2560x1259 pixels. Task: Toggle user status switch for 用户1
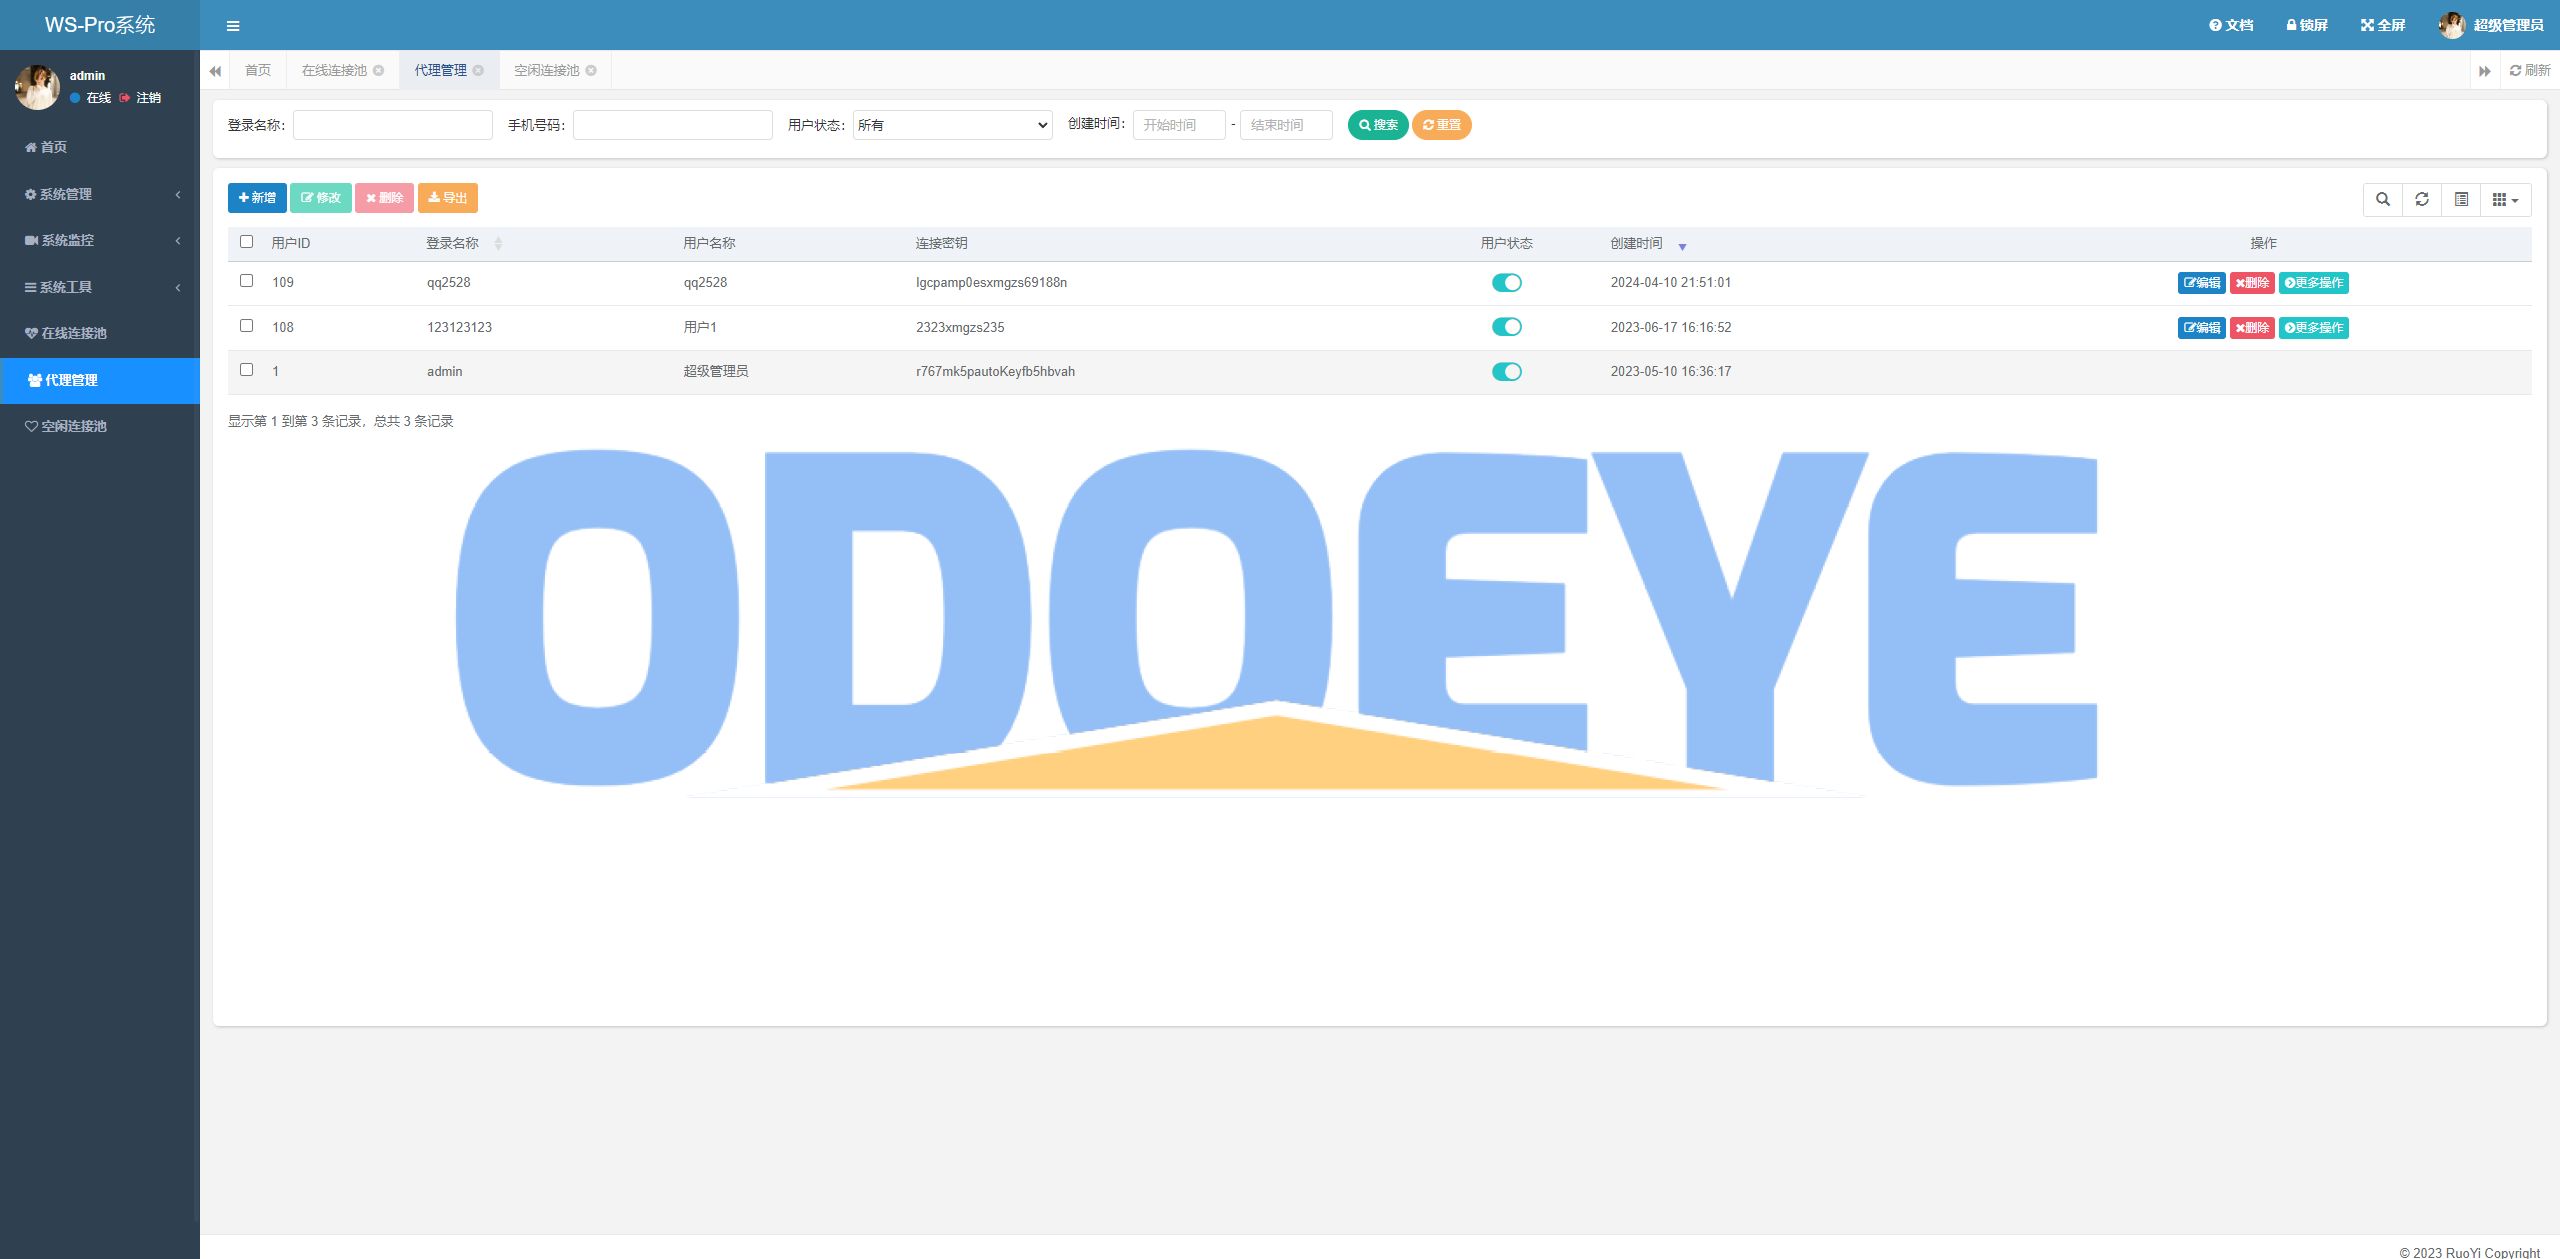click(x=1507, y=327)
